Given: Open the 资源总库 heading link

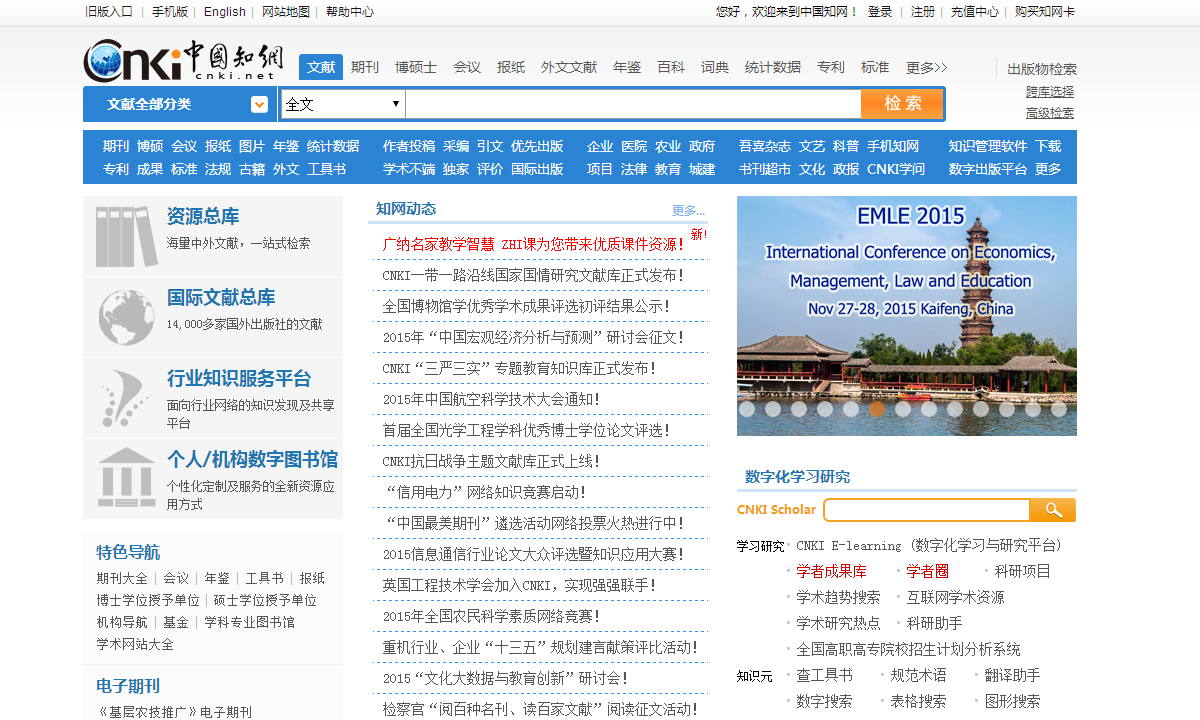Looking at the screenshot, I should pyautogui.click(x=203, y=216).
